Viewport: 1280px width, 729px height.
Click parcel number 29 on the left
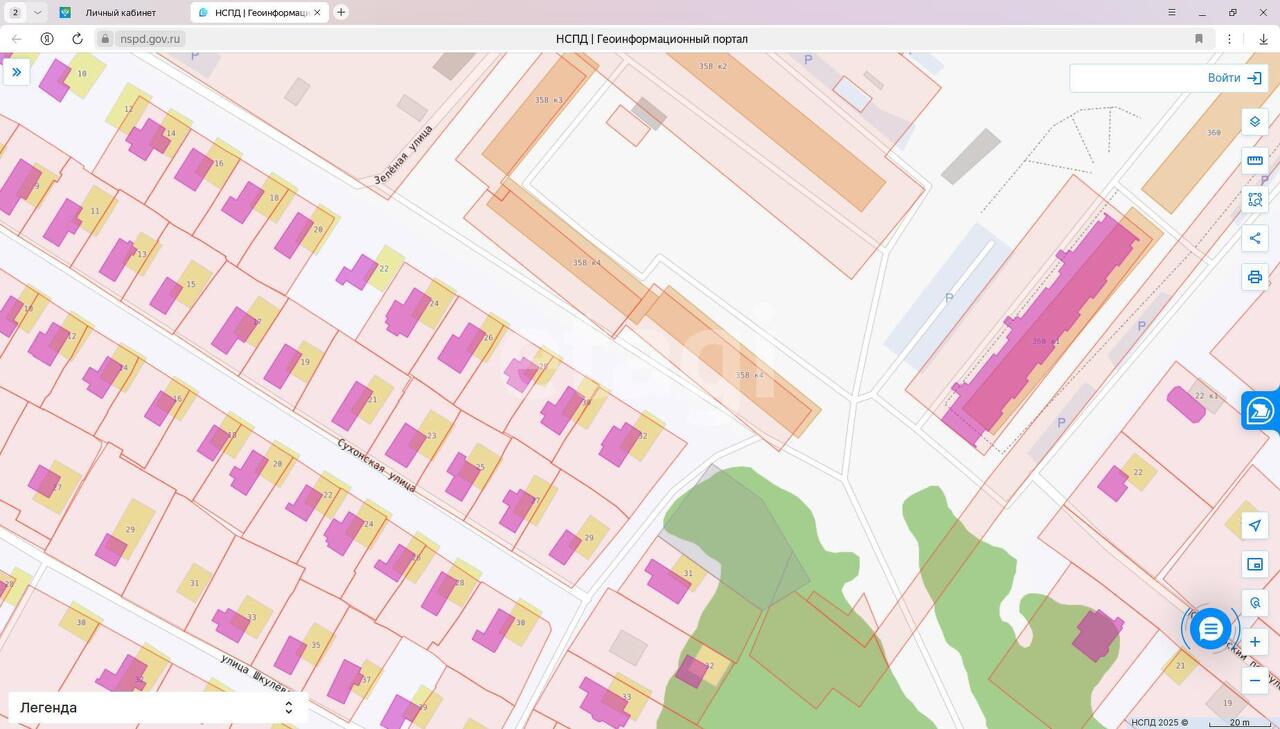[130, 530]
